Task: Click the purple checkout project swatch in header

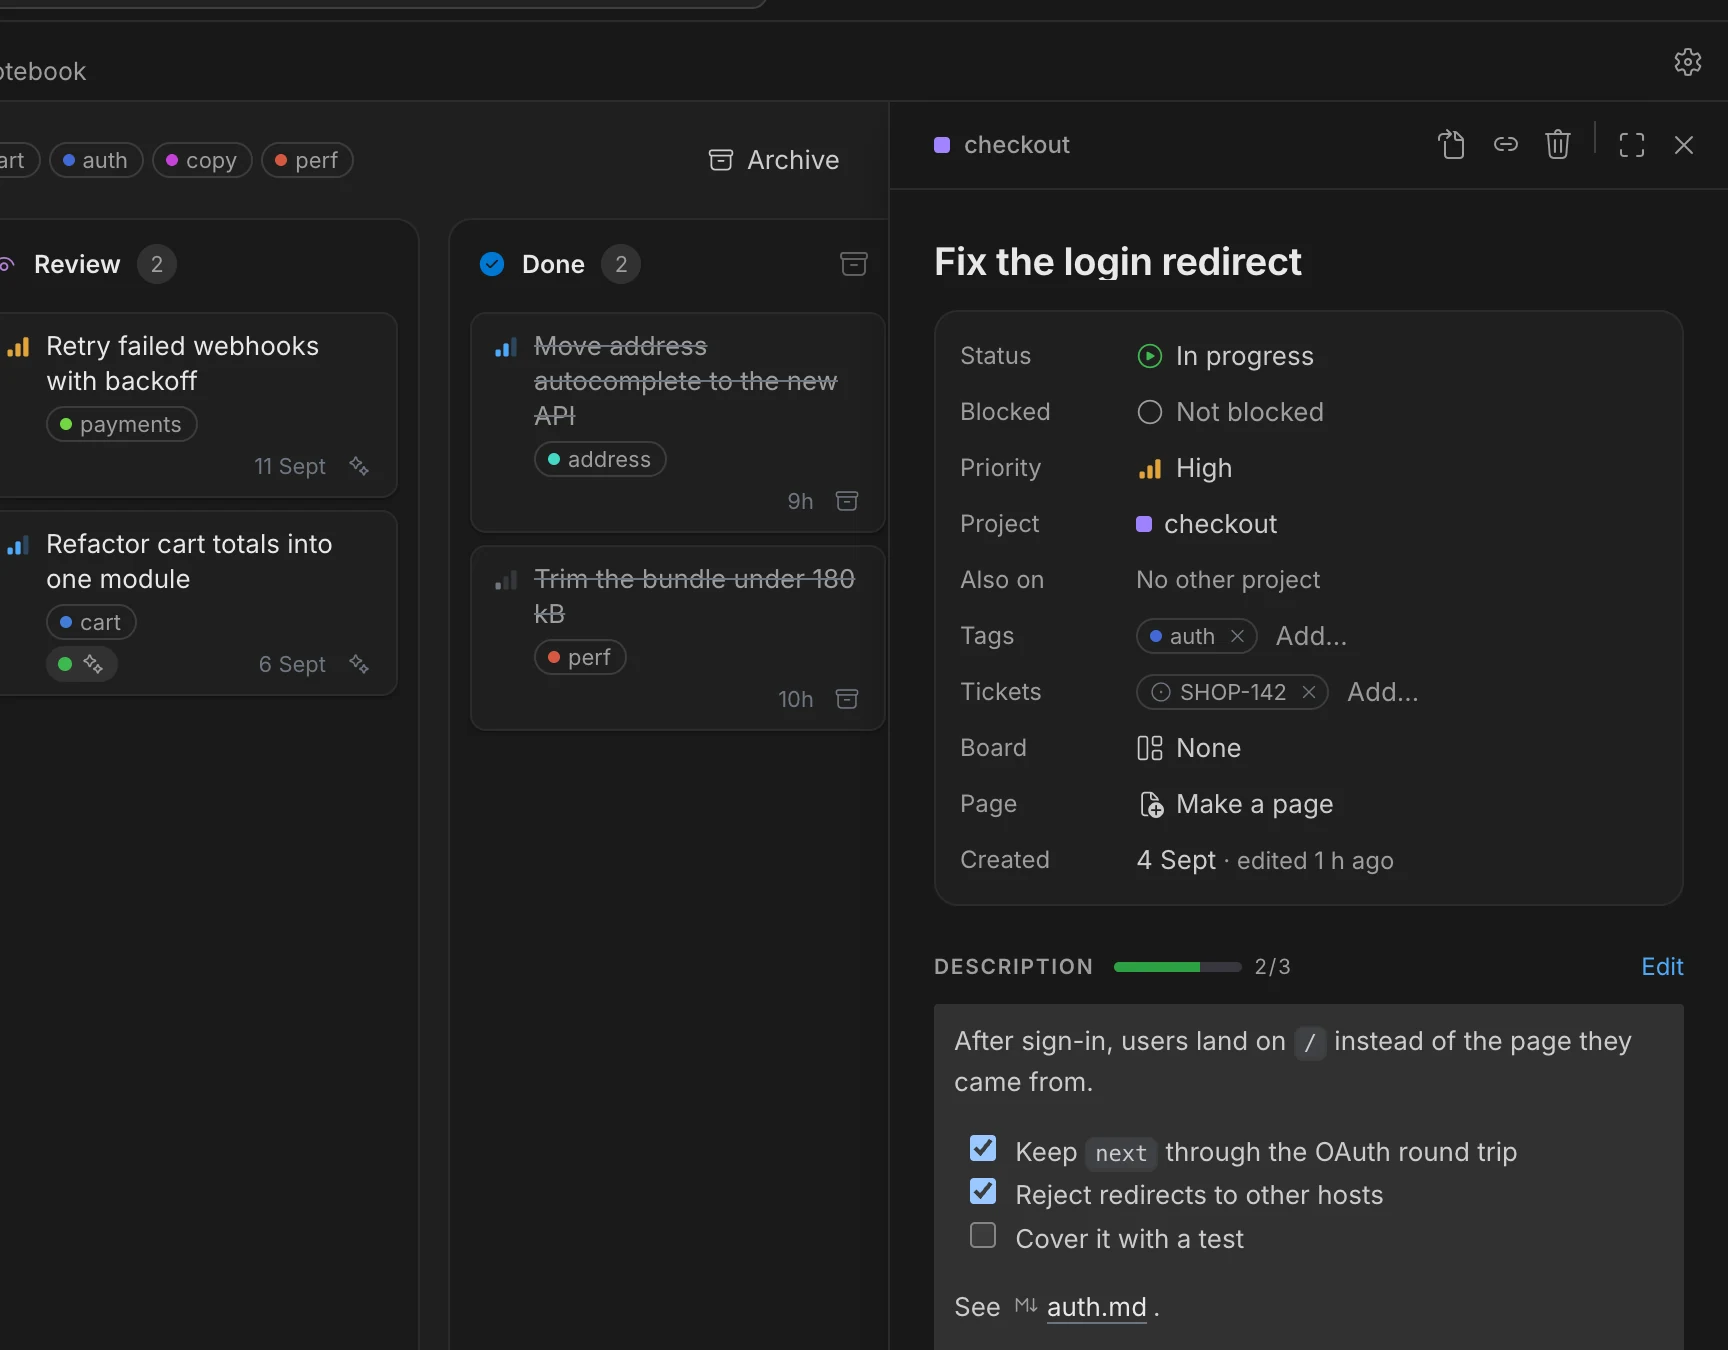Action: pos(942,145)
